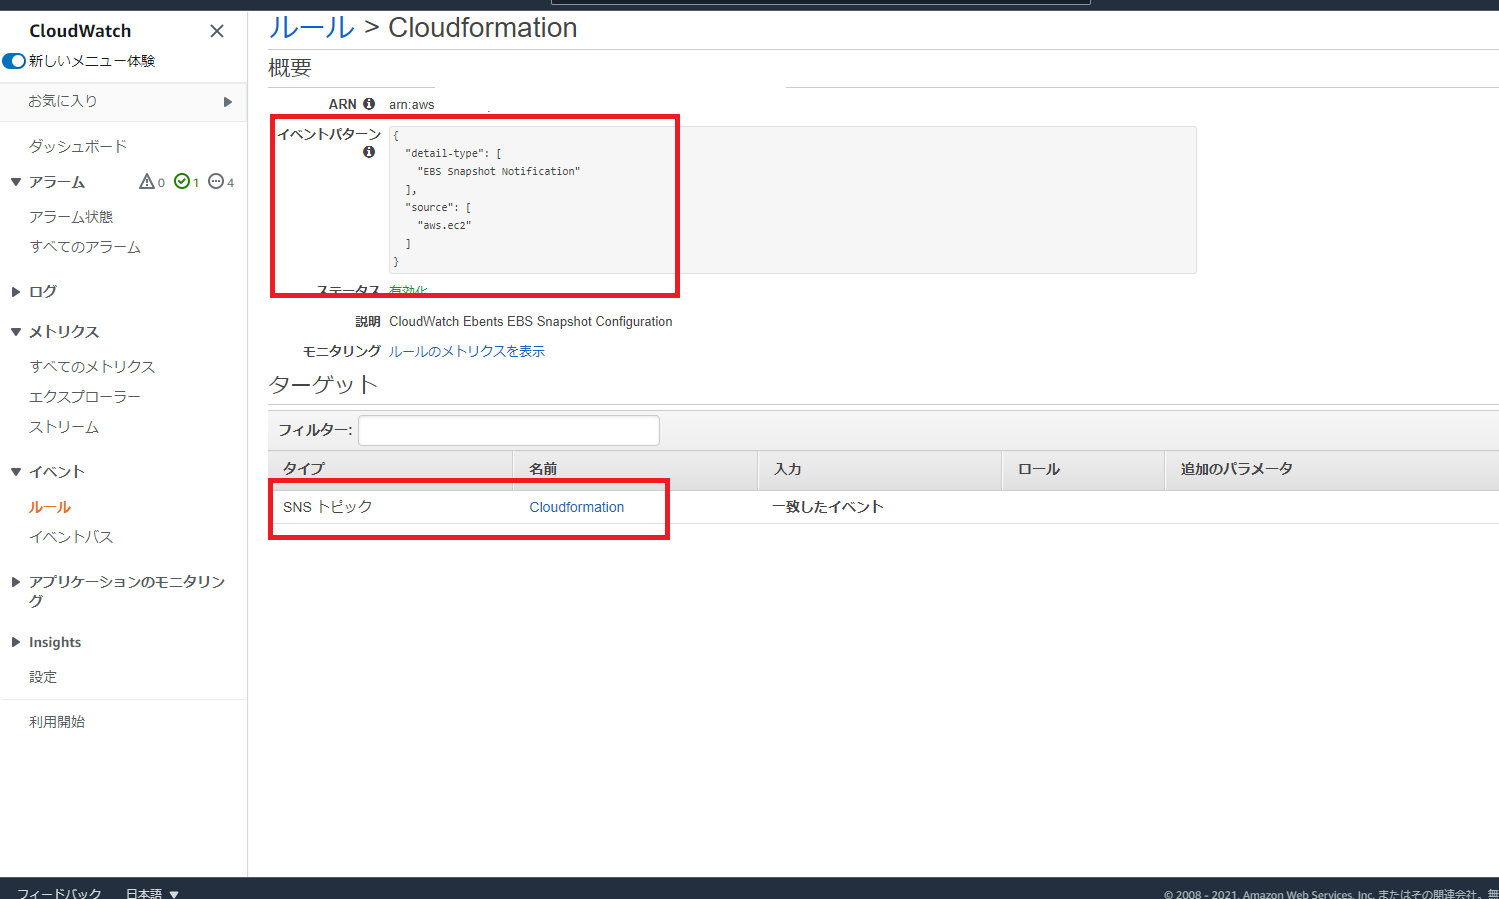Click the 追加のパラメータ column header
1499x899 pixels.
[x=1332, y=469]
